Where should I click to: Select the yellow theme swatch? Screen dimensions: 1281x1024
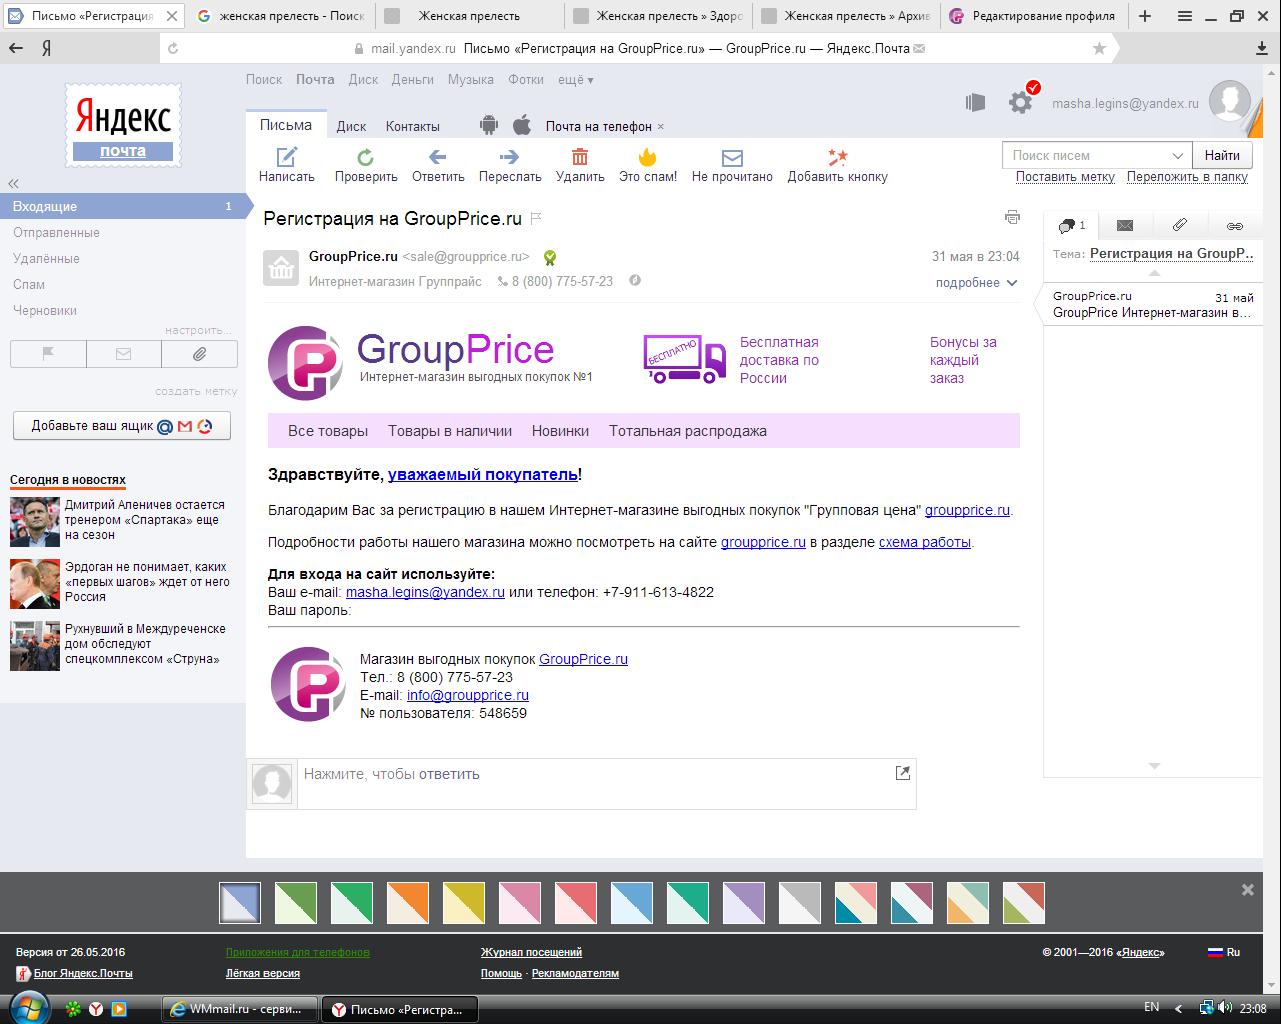(464, 903)
